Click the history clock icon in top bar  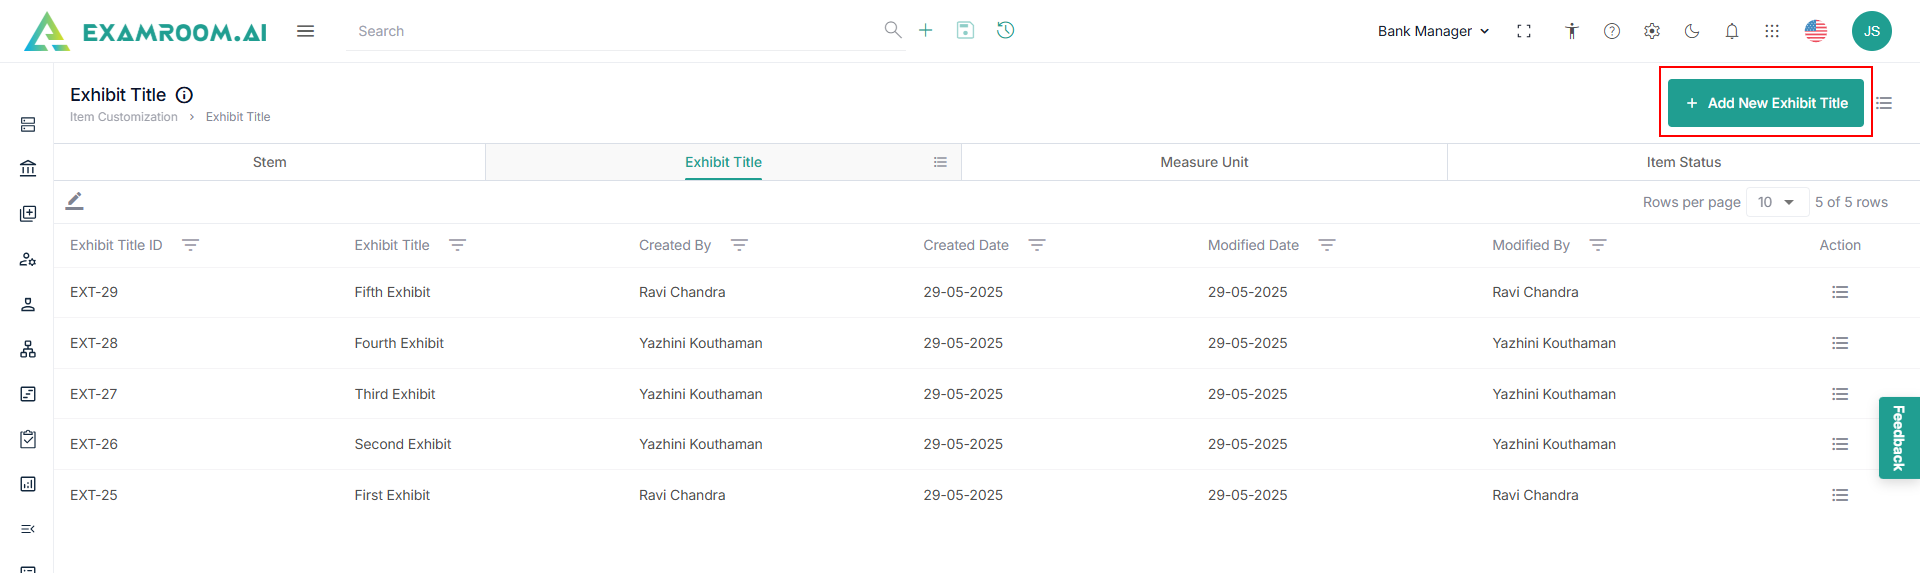(1005, 30)
